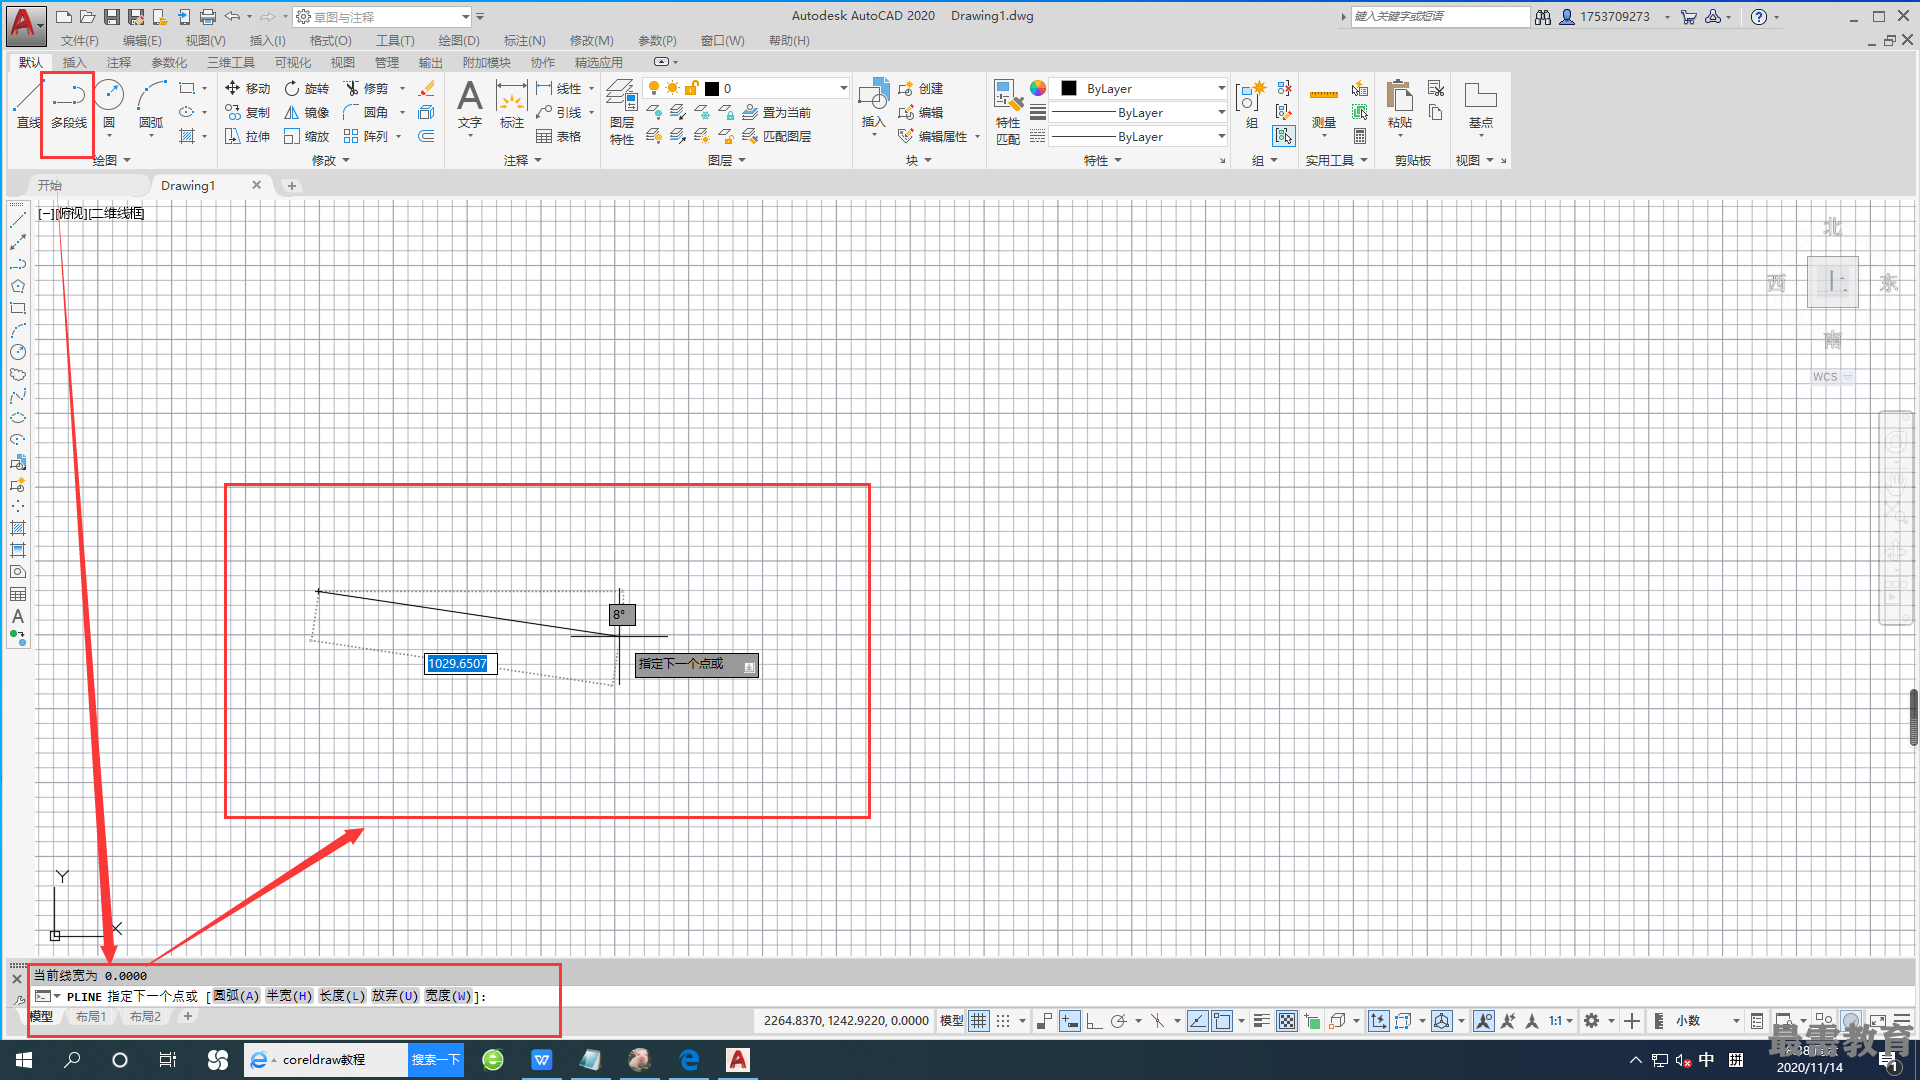Open the Text (文字) tool
1920x1080 pixels.
pos(469,105)
